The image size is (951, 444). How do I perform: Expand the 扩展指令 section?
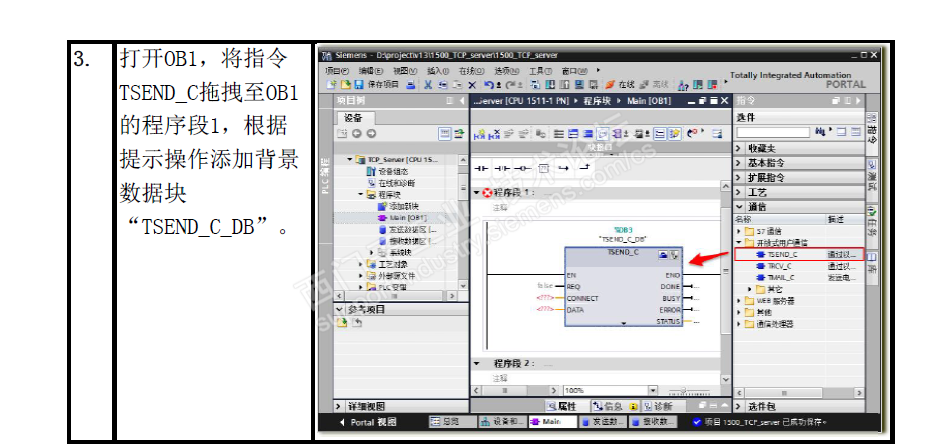[739, 178]
